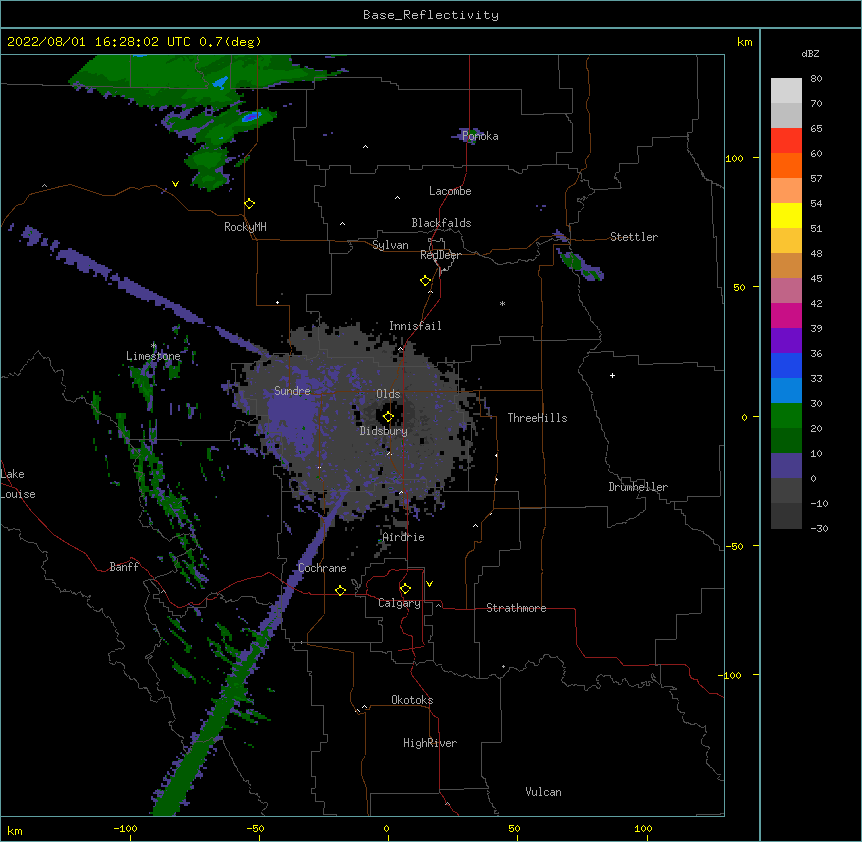
Task: Click the yellow diamond marker beside RockyMH
Action: click(249, 204)
